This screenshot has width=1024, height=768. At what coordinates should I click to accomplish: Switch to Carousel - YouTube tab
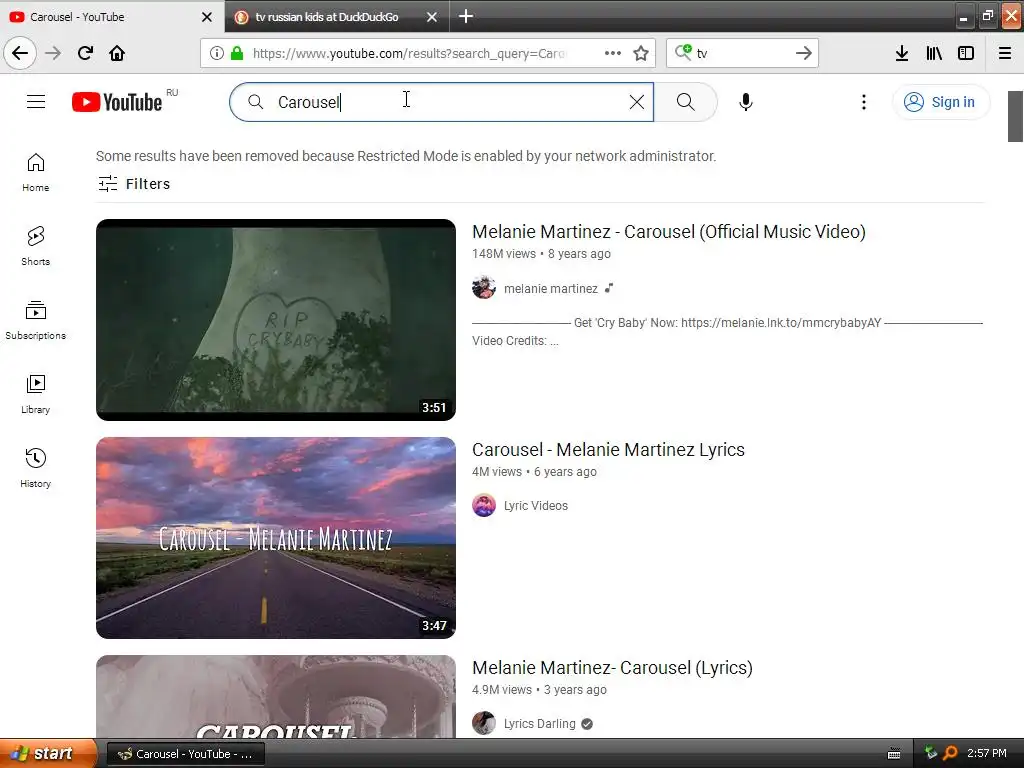[x=104, y=17]
